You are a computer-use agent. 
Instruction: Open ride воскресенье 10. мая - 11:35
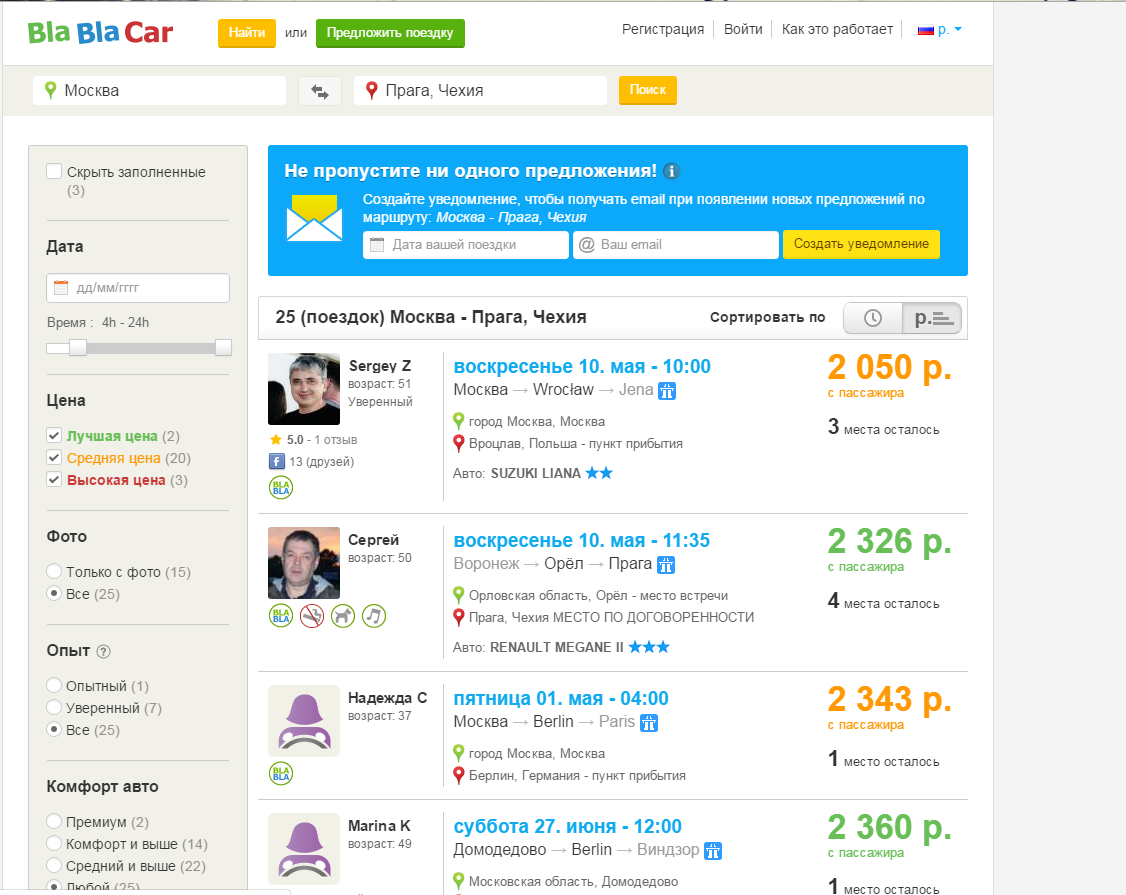[x=582, y=540]
